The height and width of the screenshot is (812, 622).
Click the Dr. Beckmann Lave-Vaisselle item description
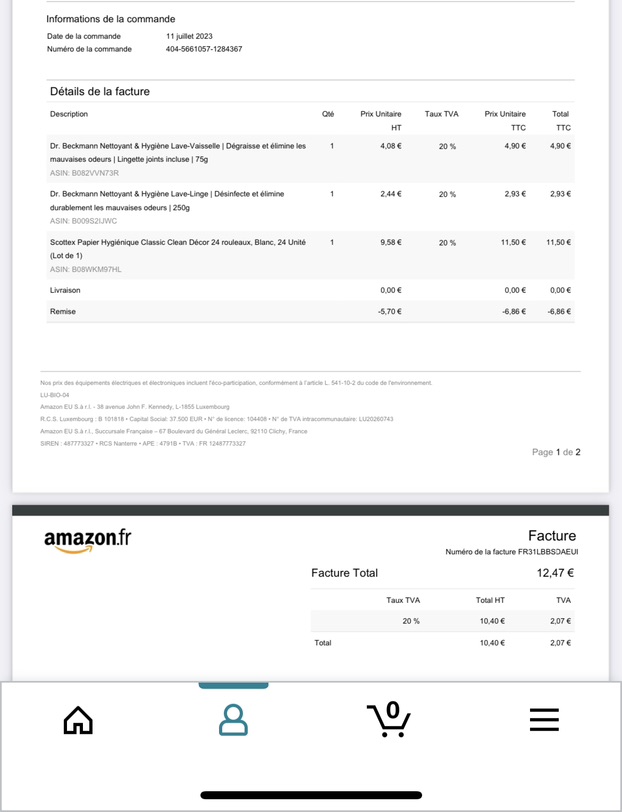tap(178, 153)
